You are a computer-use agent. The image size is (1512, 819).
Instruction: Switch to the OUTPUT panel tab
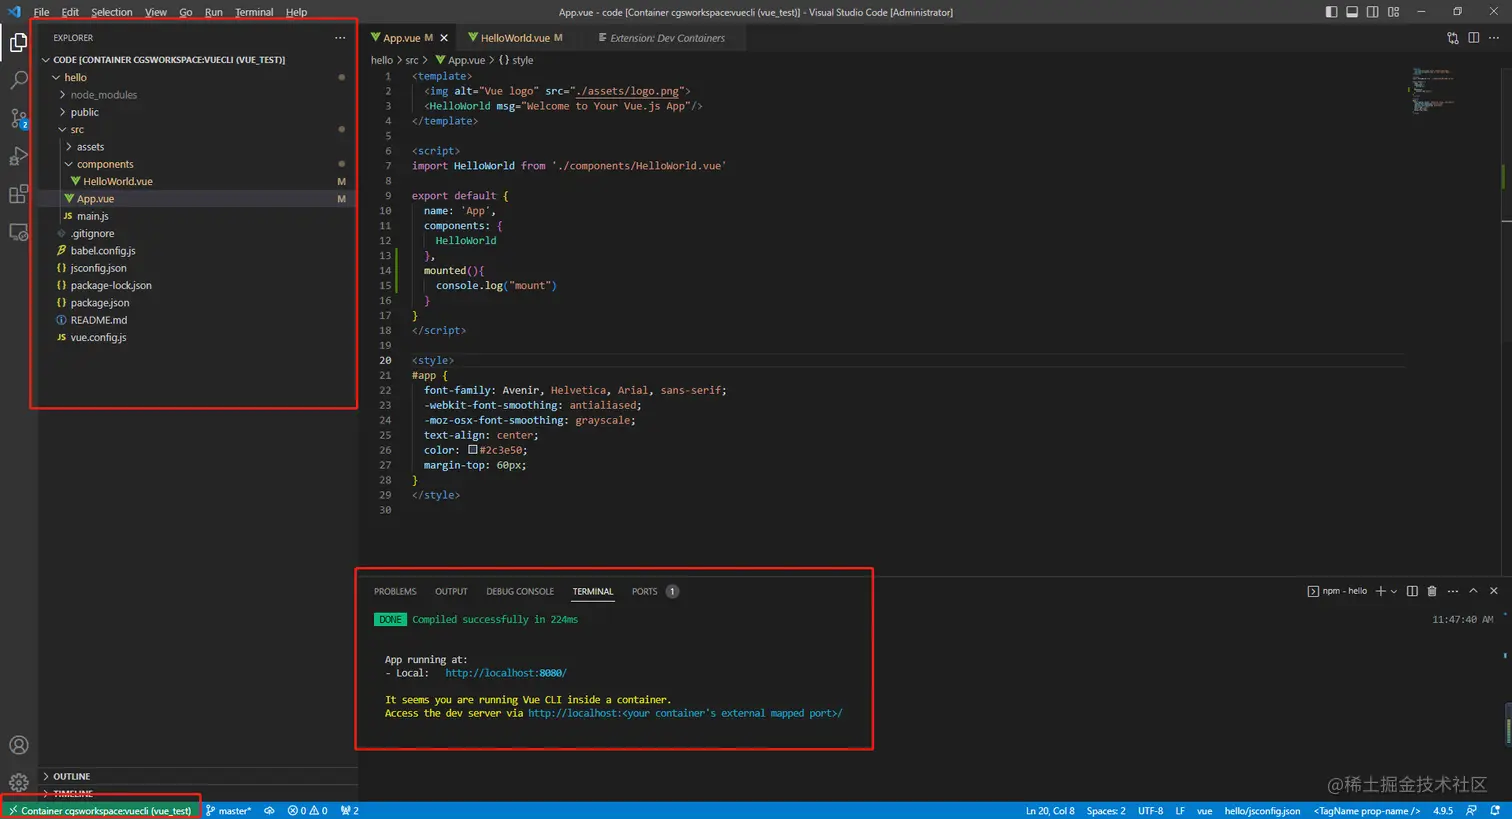pos(451,591)
